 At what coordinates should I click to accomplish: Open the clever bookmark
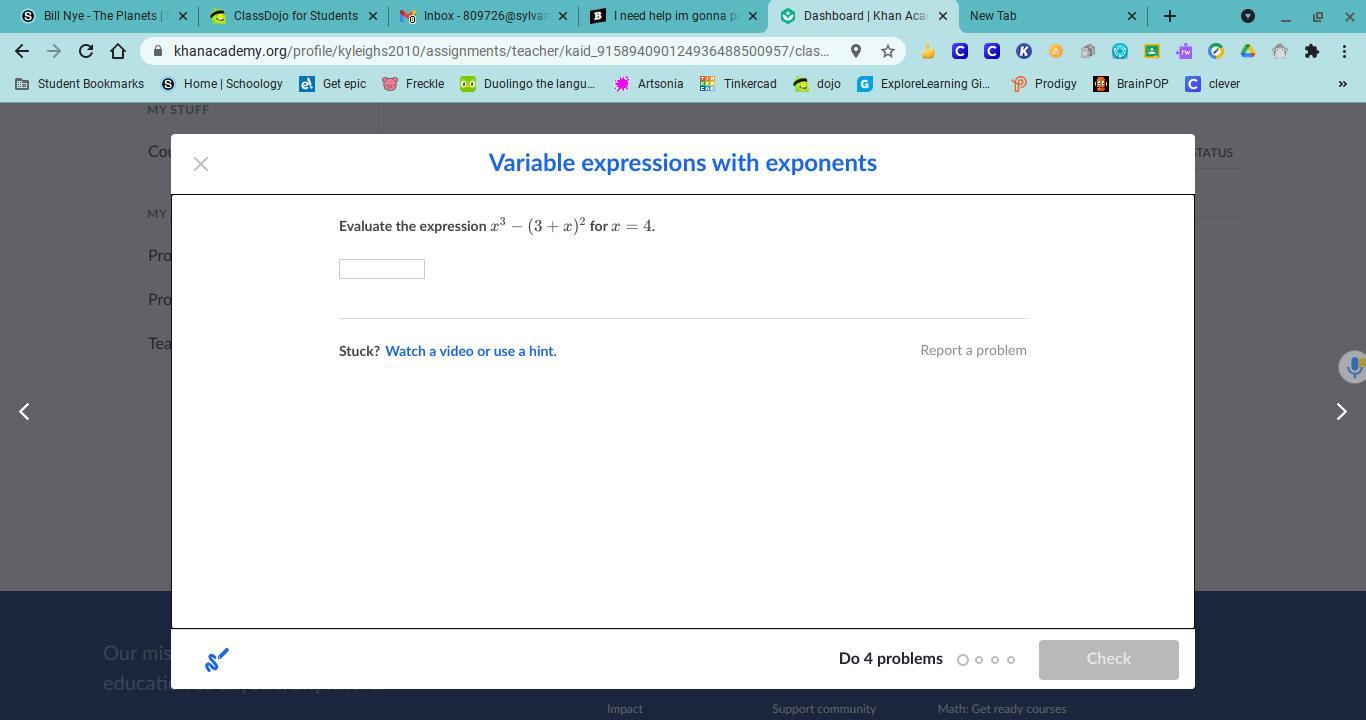click(x=1213, y=84)
